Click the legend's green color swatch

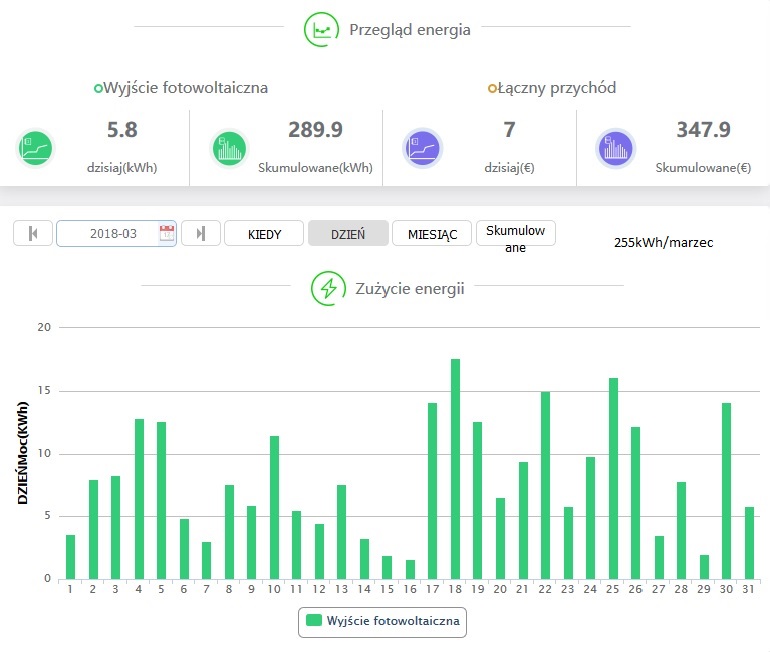314,621
